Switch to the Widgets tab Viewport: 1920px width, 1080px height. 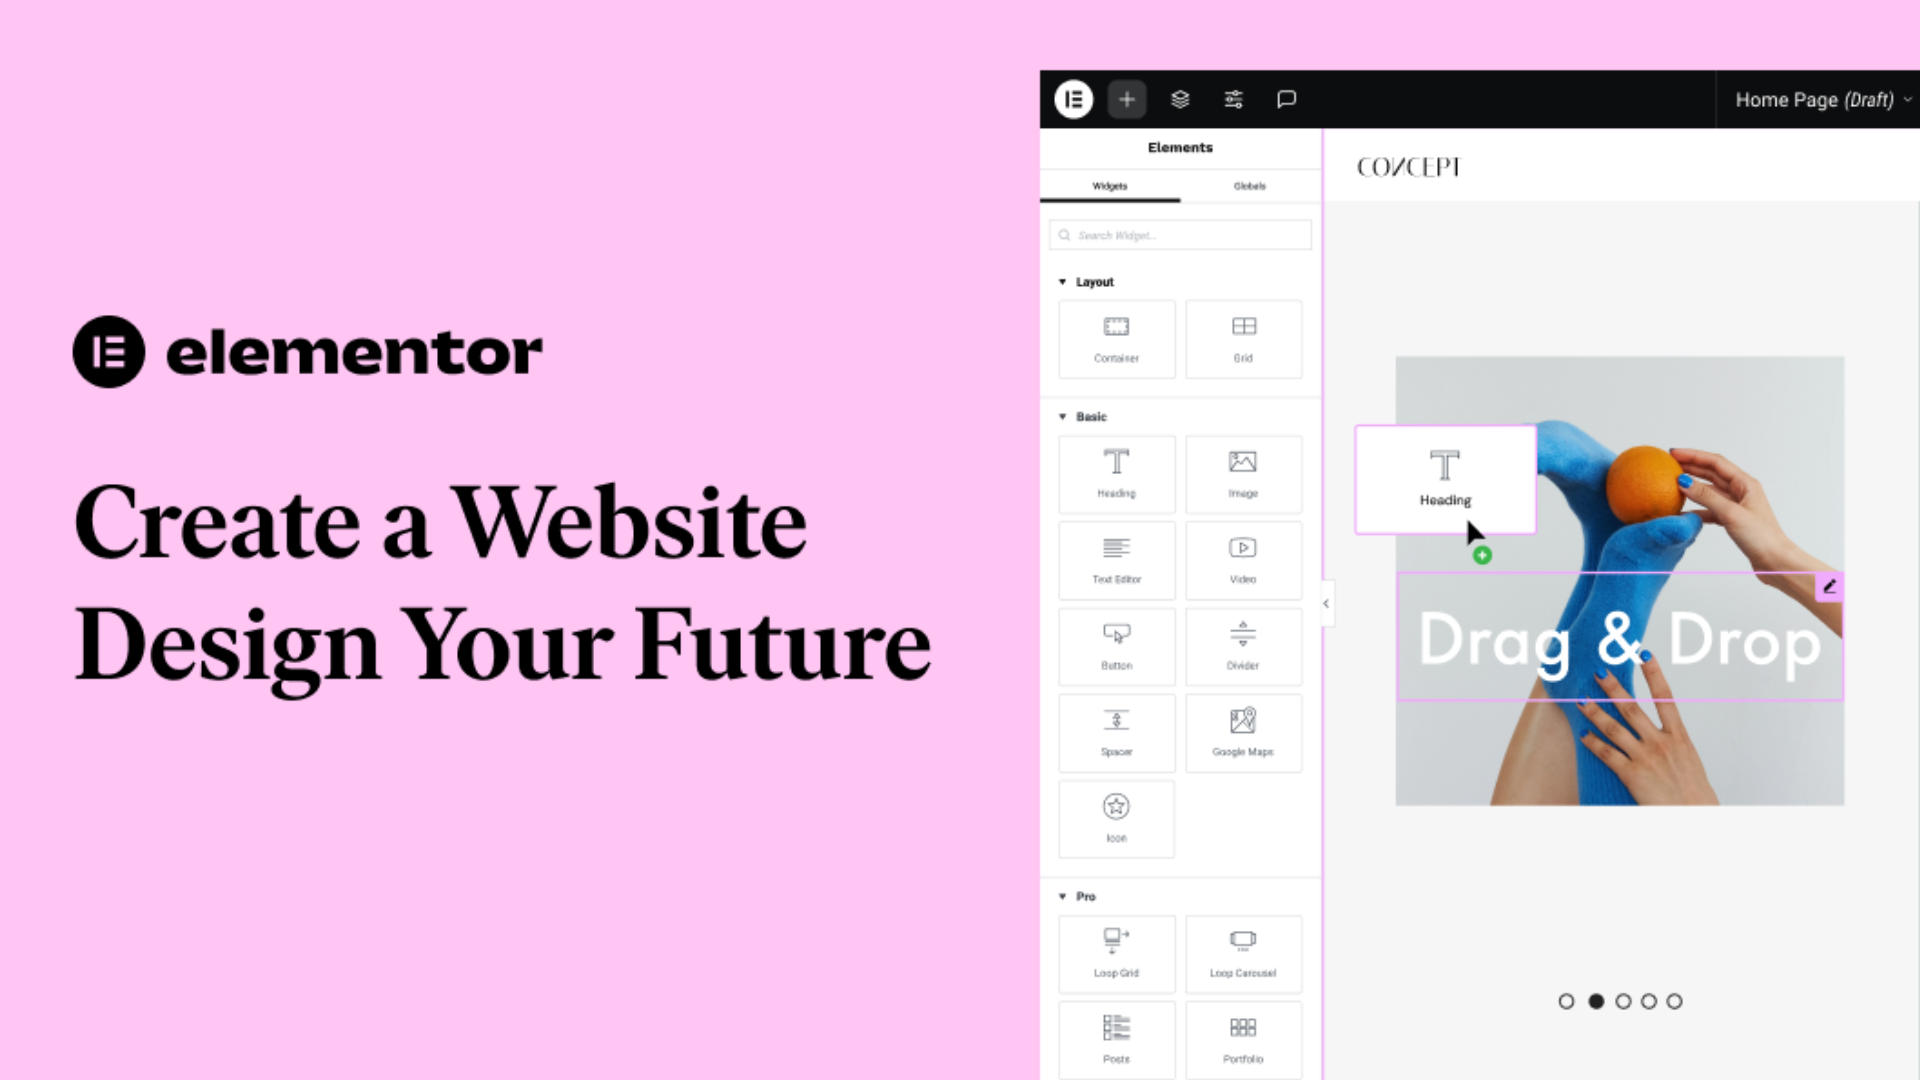pos(1109,186)
